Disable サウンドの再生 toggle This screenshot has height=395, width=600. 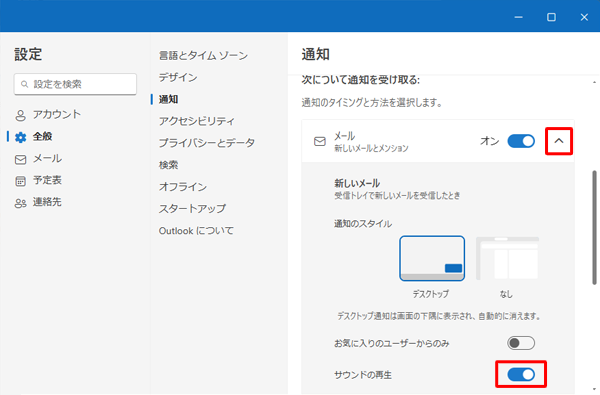(x=521, y=374)
